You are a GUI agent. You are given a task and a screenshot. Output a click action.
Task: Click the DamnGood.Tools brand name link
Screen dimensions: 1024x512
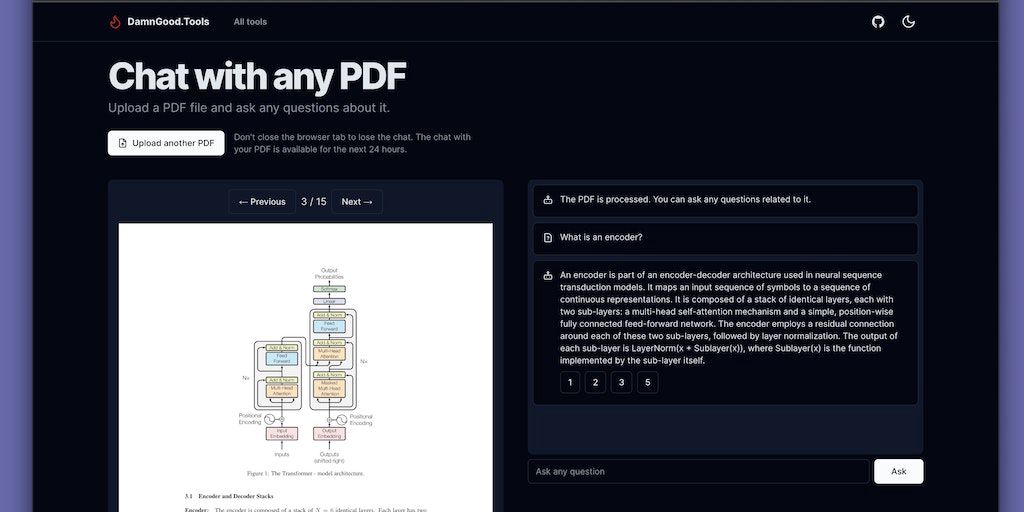coord(168,22)
